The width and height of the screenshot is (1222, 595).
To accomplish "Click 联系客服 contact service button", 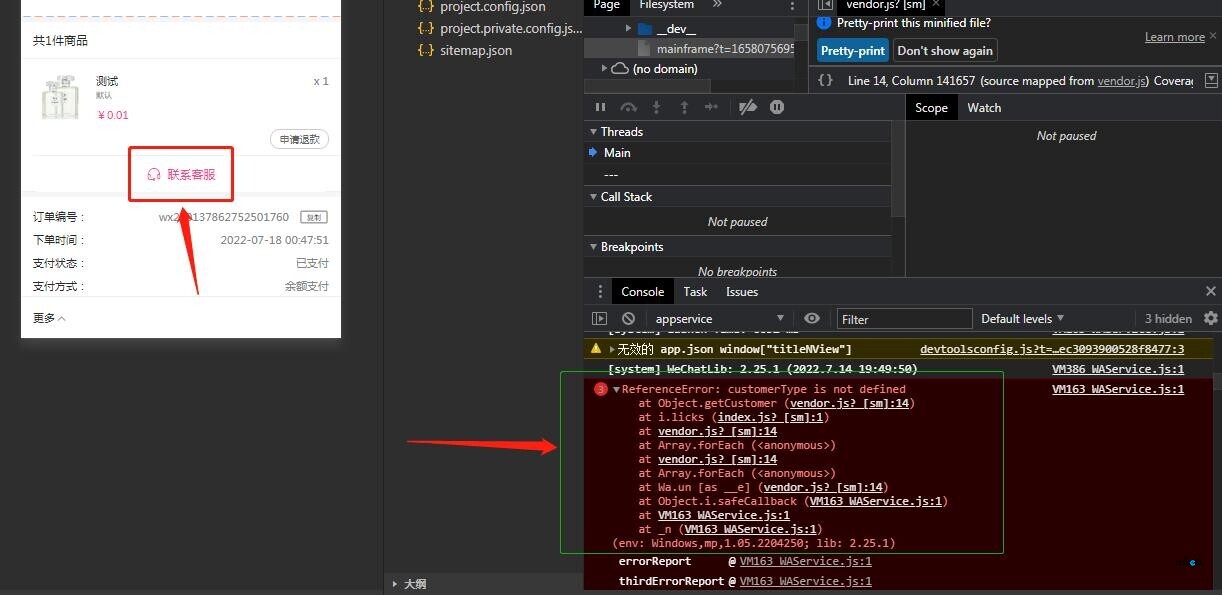I will 181,174.
